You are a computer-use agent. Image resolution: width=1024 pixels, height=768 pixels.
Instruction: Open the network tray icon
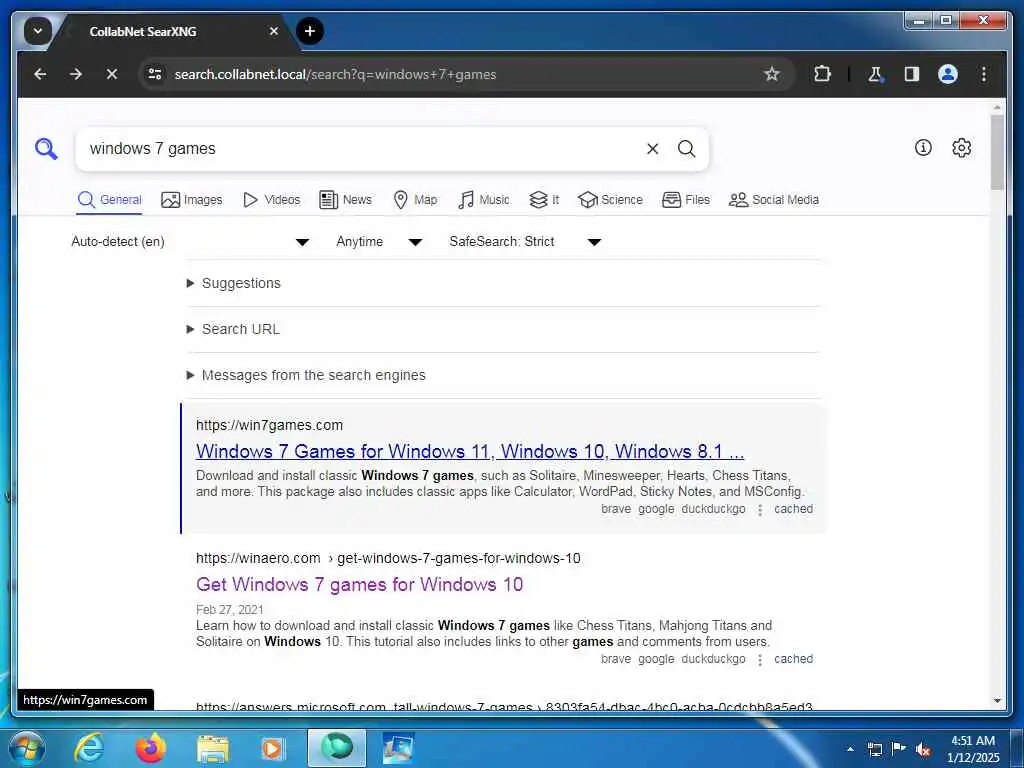(x=874, y=749)
